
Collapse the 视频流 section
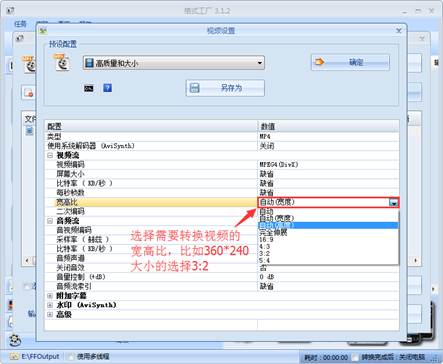click(50, 155)
